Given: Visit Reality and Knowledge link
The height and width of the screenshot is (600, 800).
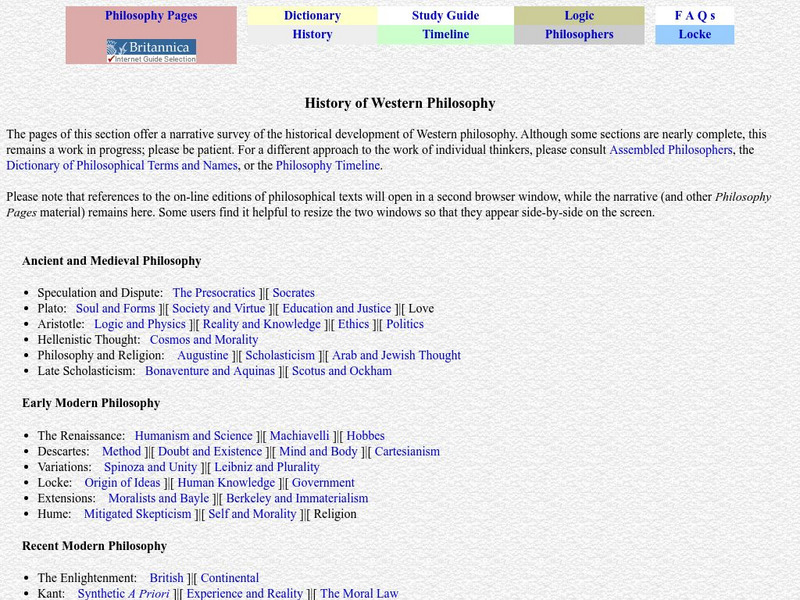Looking at the screenshot, I should pos(262,324).
